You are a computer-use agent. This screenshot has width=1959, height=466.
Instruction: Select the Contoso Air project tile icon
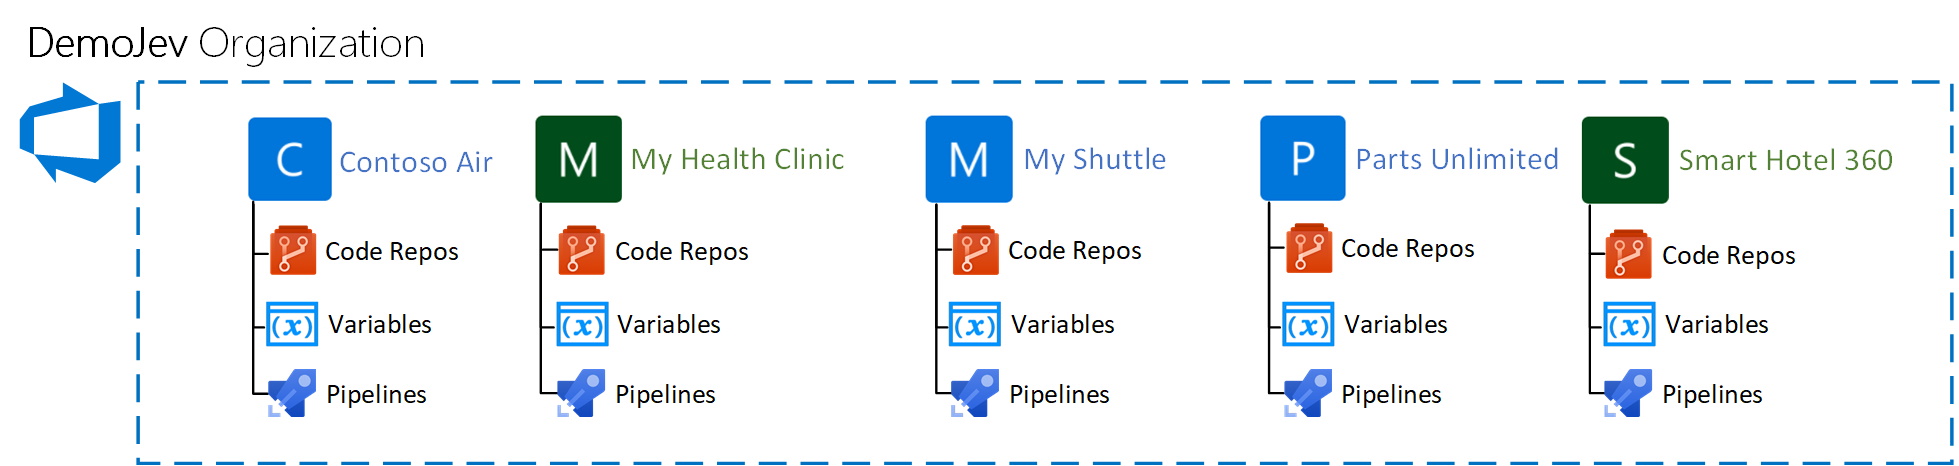[x=290, y=159]
